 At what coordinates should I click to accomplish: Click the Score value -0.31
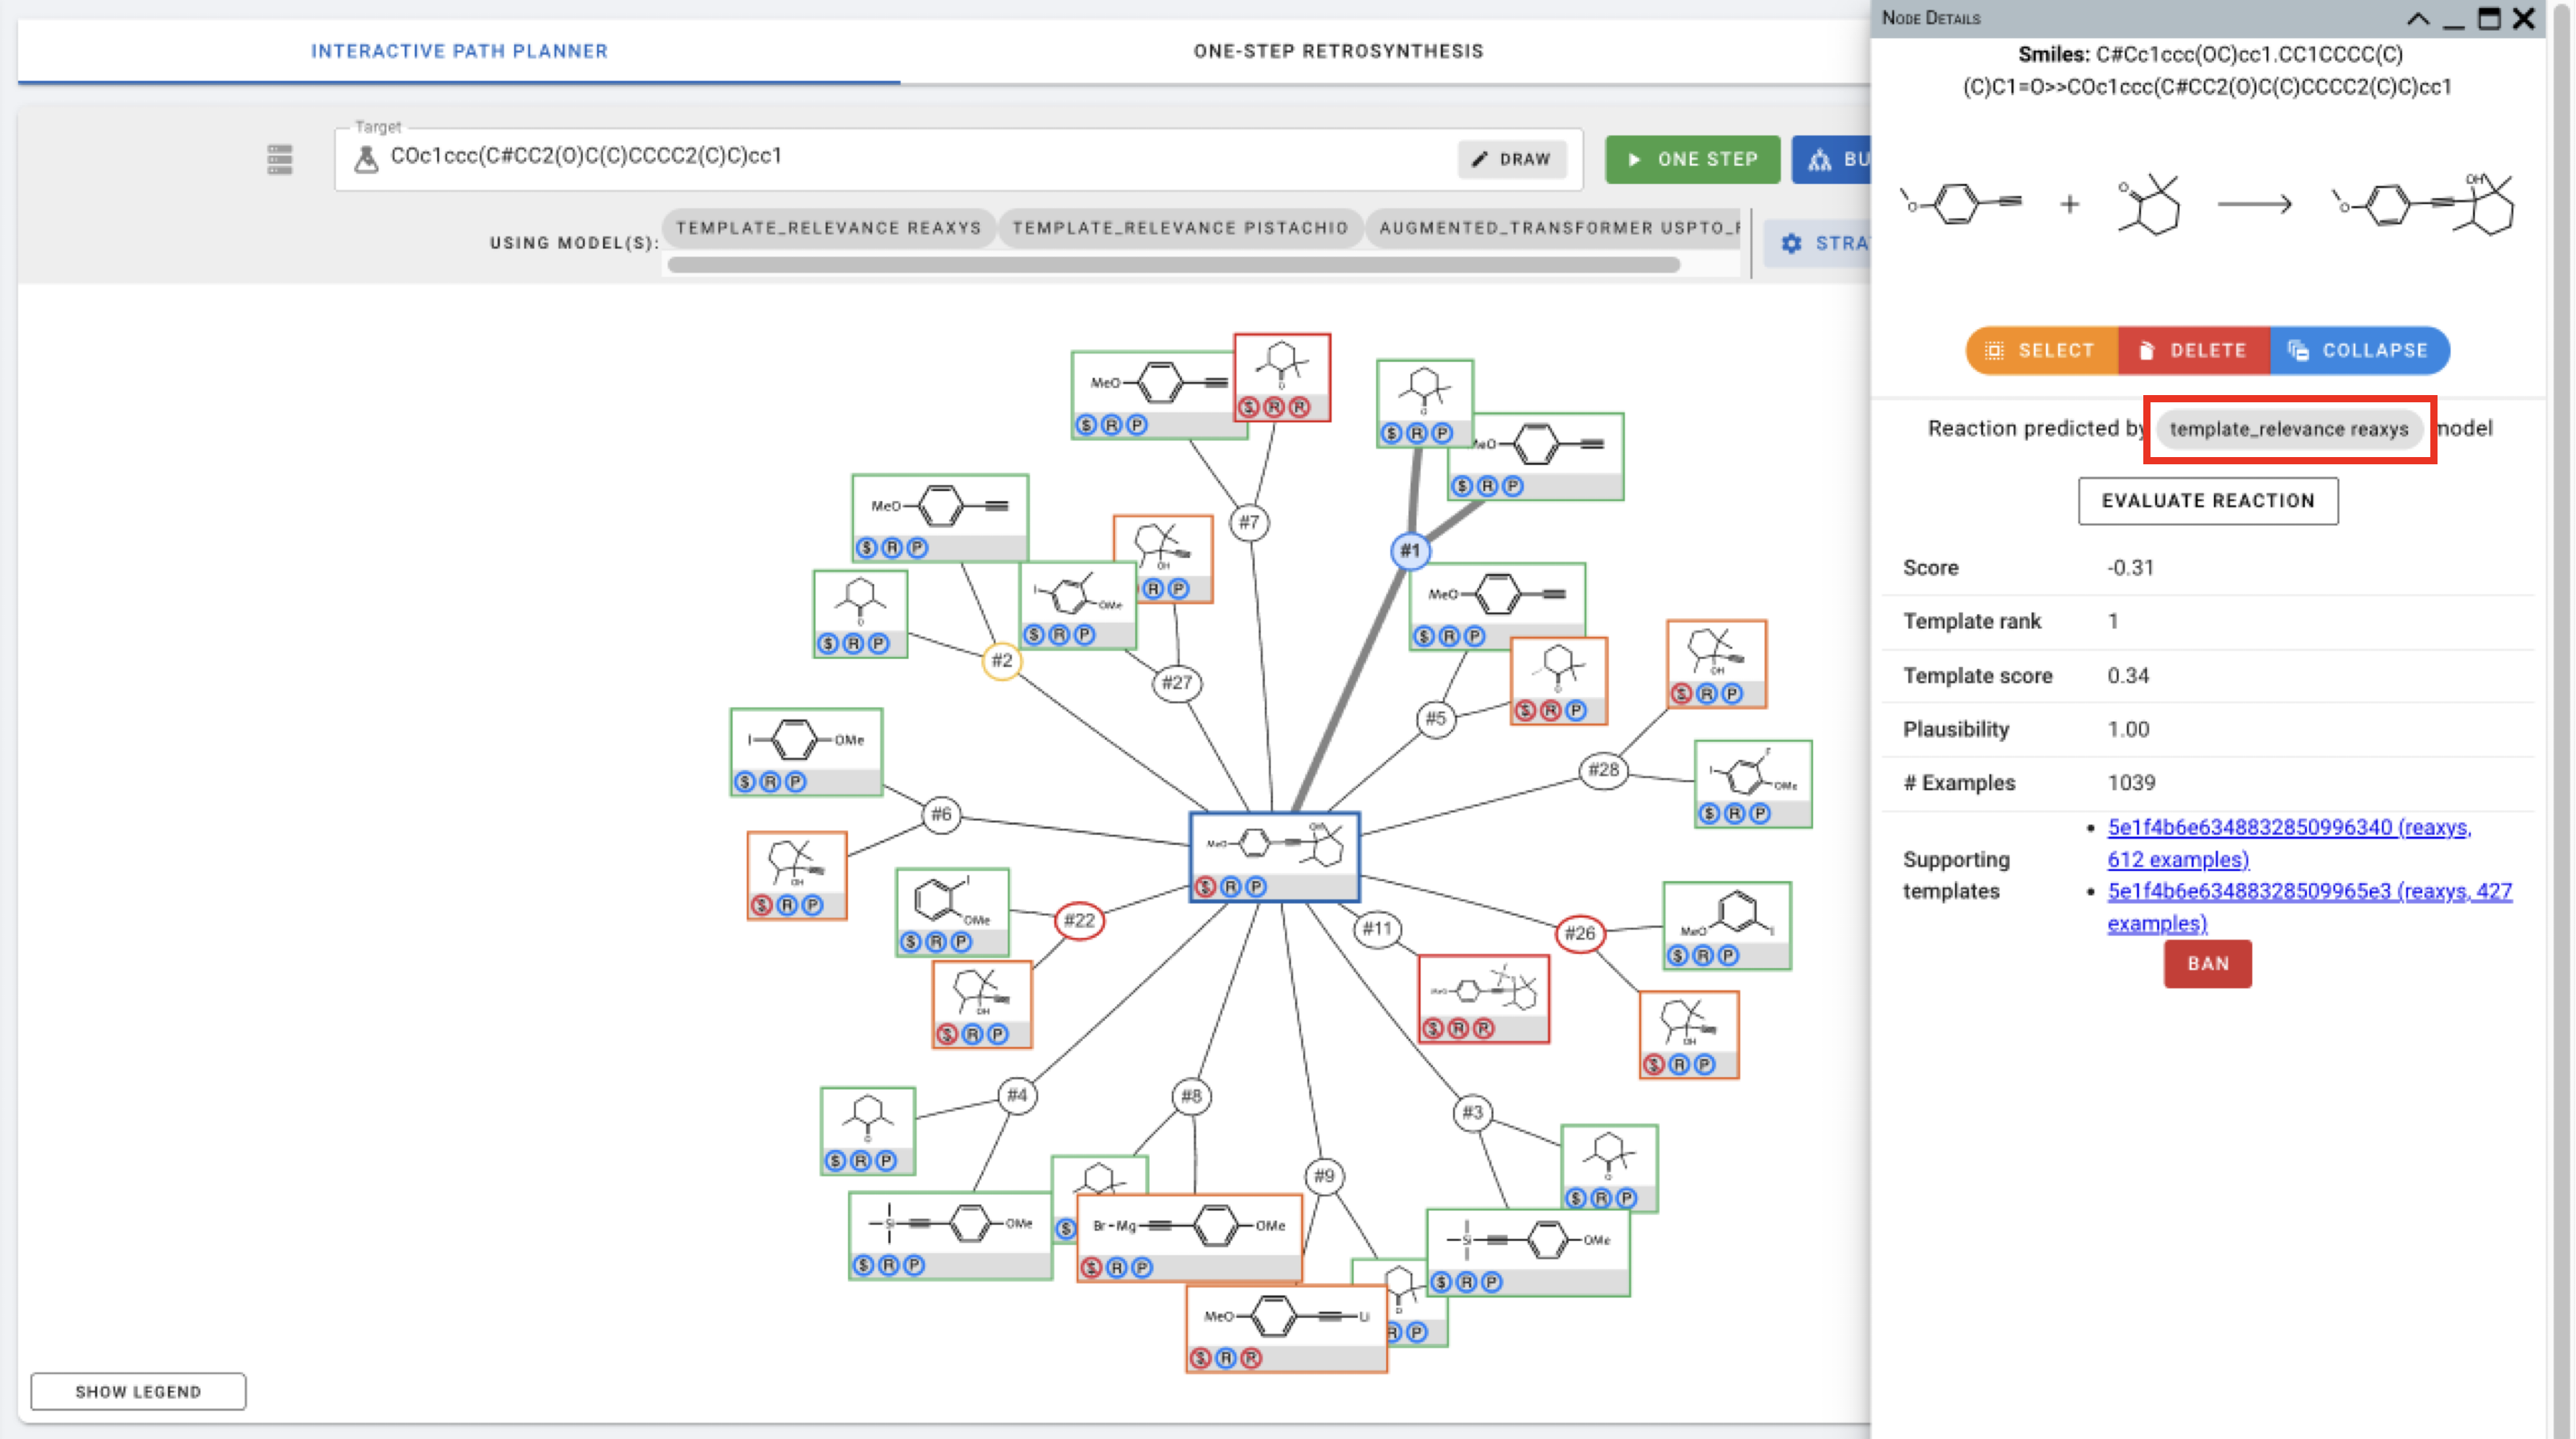pos(2130,568)
